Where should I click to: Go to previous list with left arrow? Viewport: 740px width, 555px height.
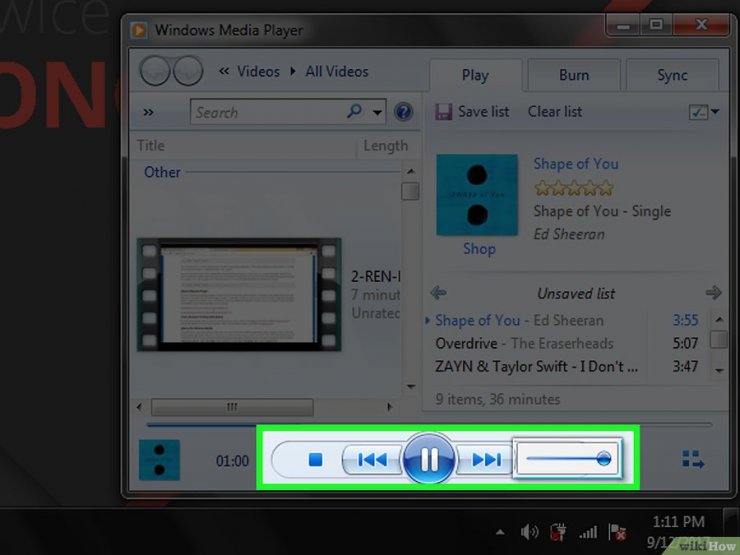click(x=438, y=293)
